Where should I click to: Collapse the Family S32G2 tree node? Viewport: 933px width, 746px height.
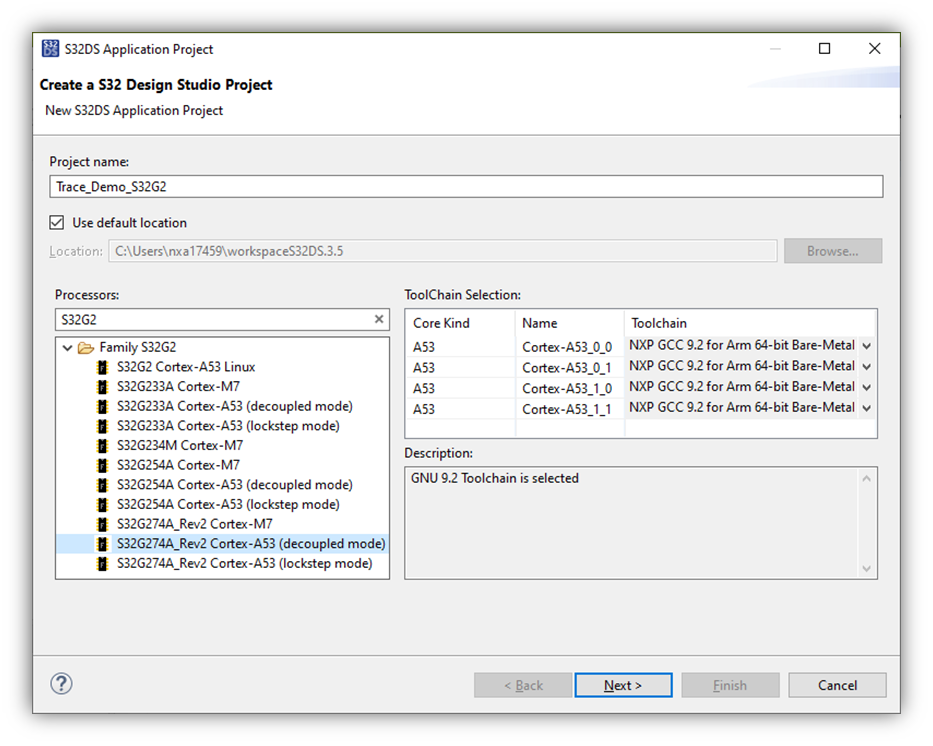pos(67,348)
